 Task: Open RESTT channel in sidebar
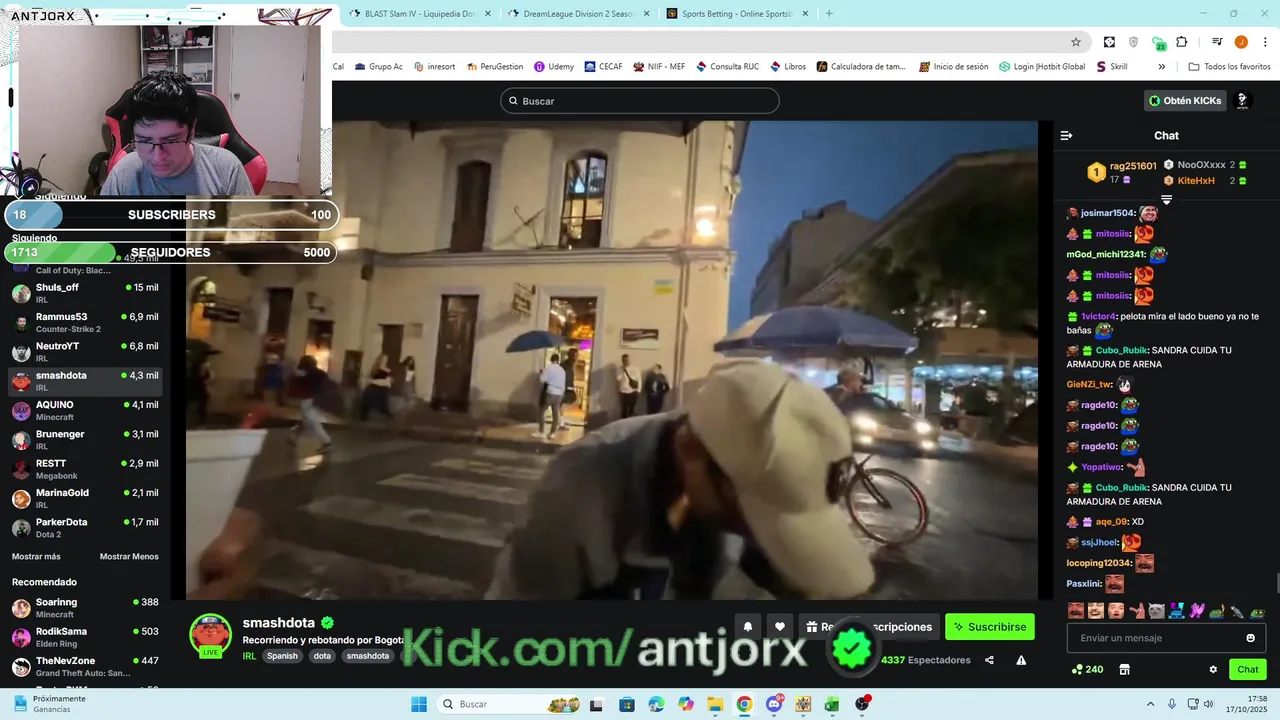pos(85,469)
